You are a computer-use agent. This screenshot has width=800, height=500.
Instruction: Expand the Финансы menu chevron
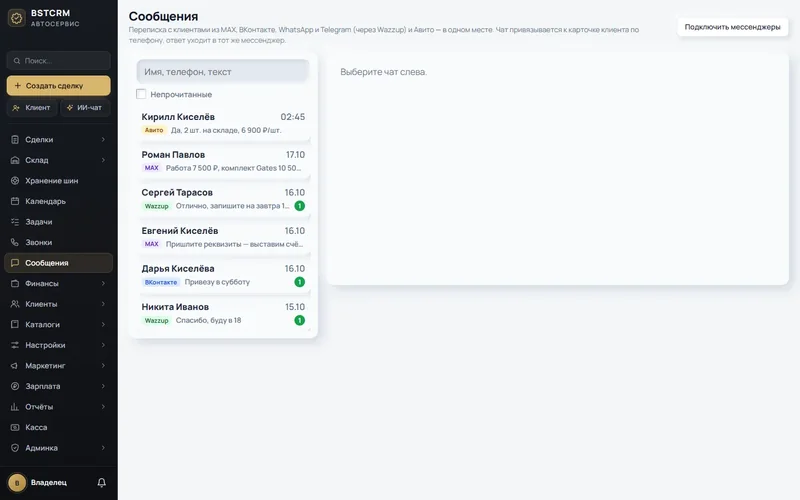(x=103, y=283)
